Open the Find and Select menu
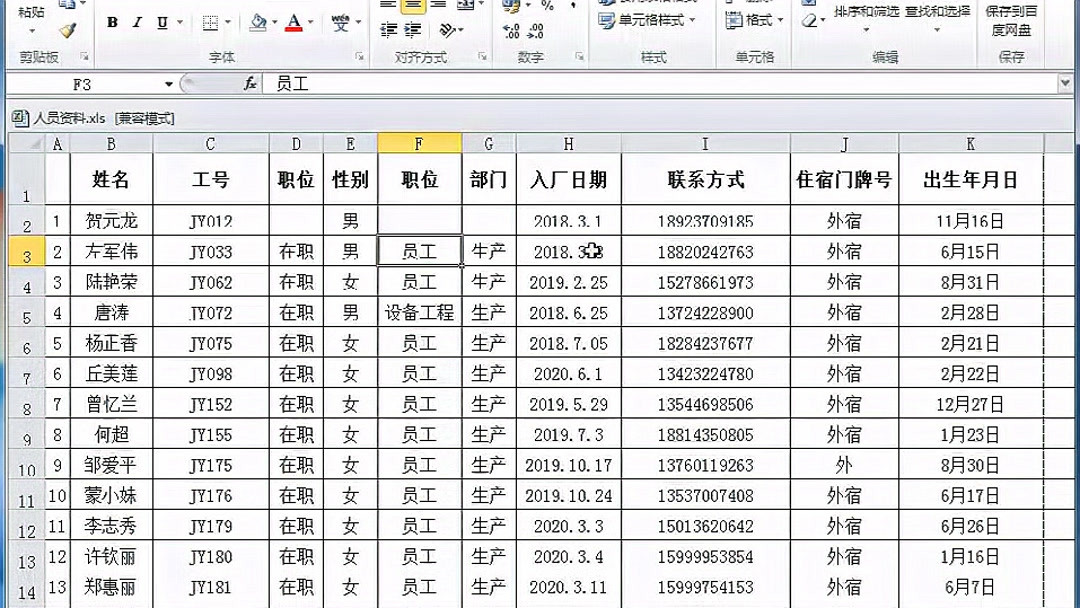Screen dimensions: 1080x608 pos(938,20)
